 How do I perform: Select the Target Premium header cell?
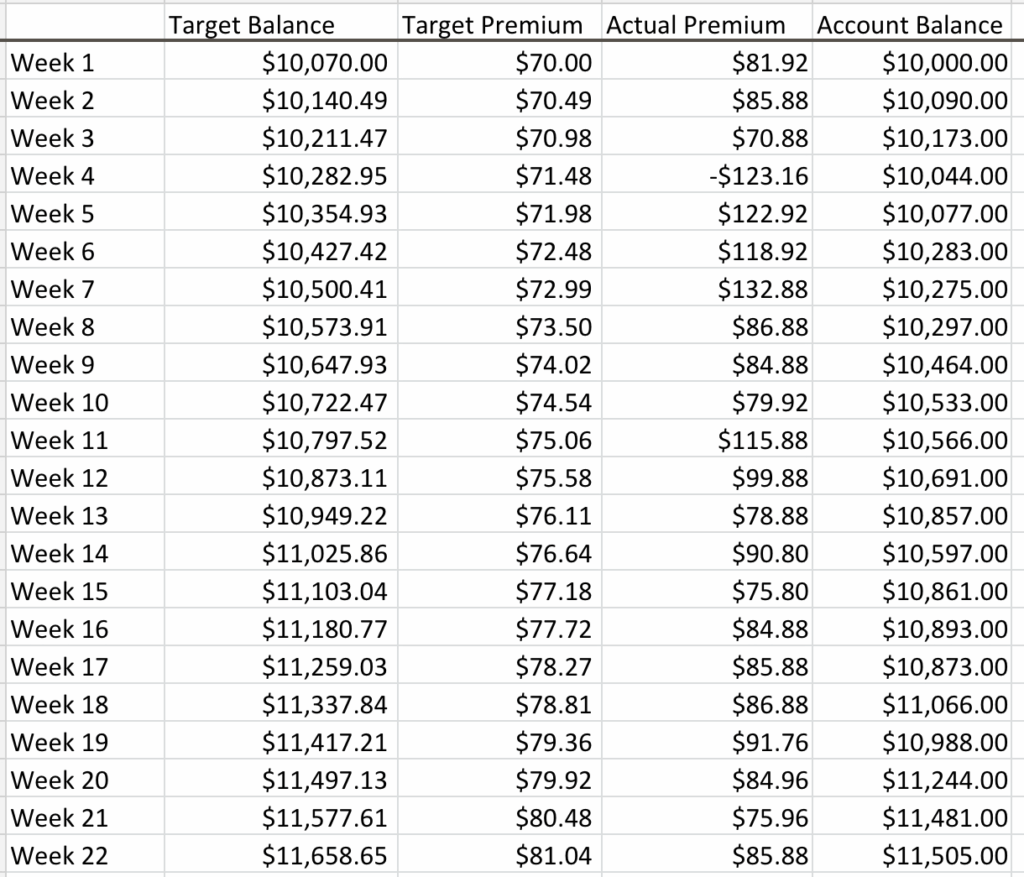pyautogui.click(x=491, y=26)
